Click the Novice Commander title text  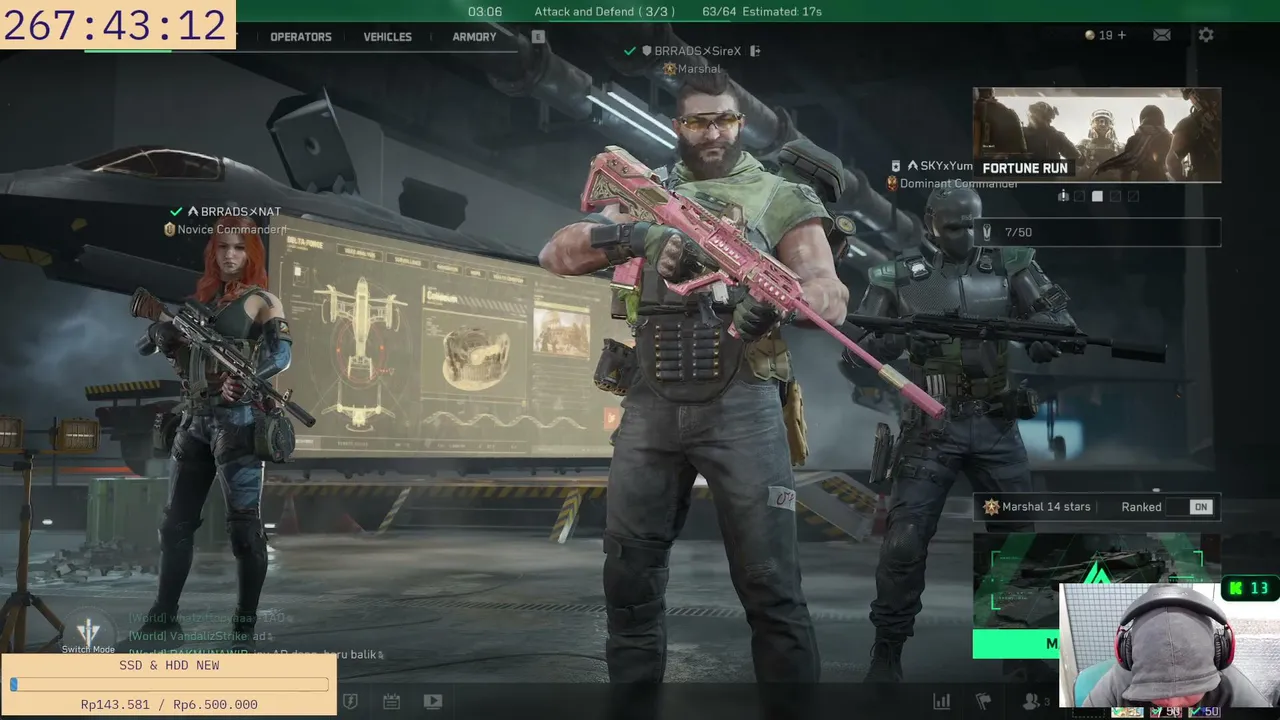(231, 230)
